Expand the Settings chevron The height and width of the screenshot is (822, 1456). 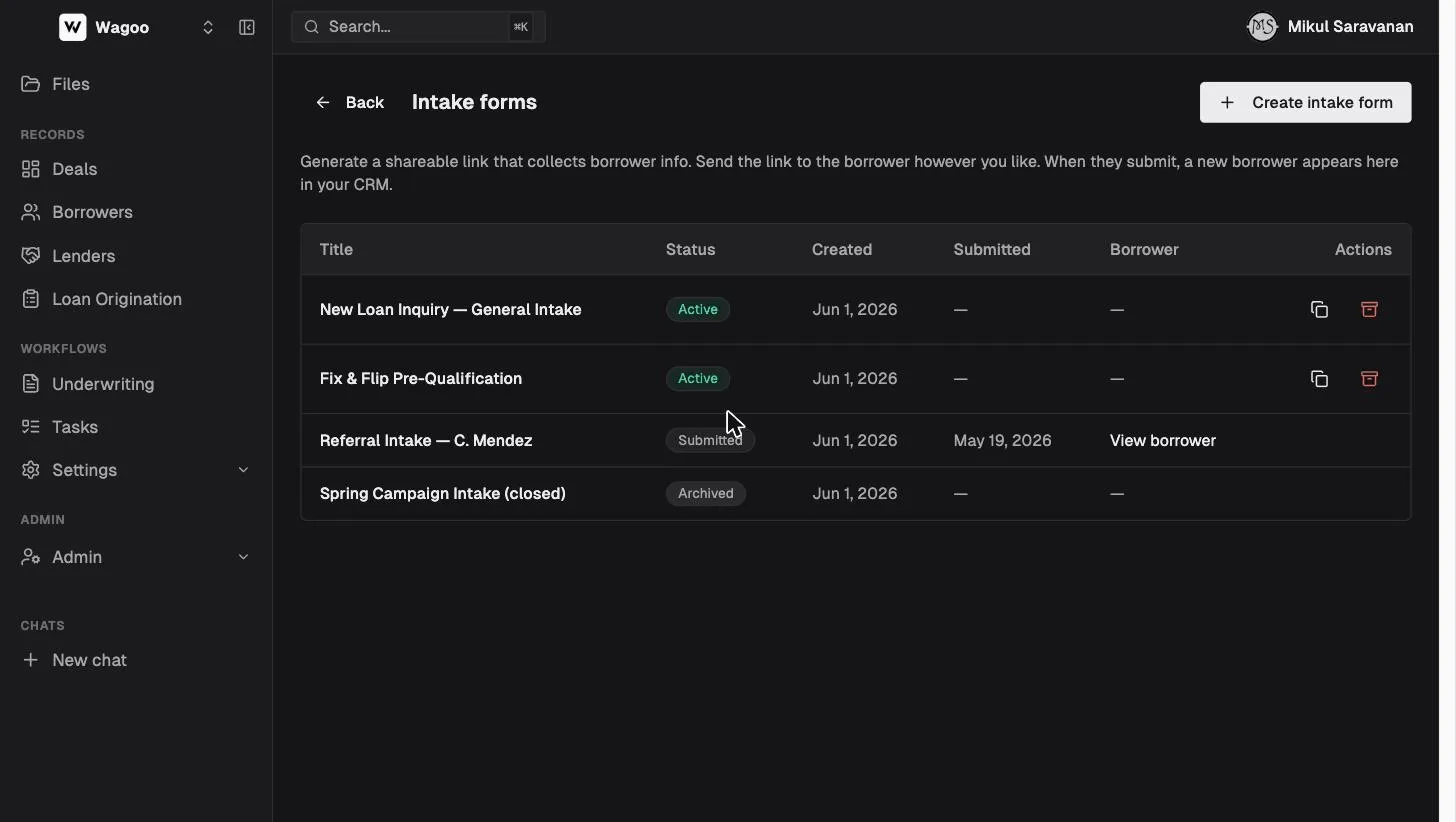pyautogui.click(x=243, y=470)
